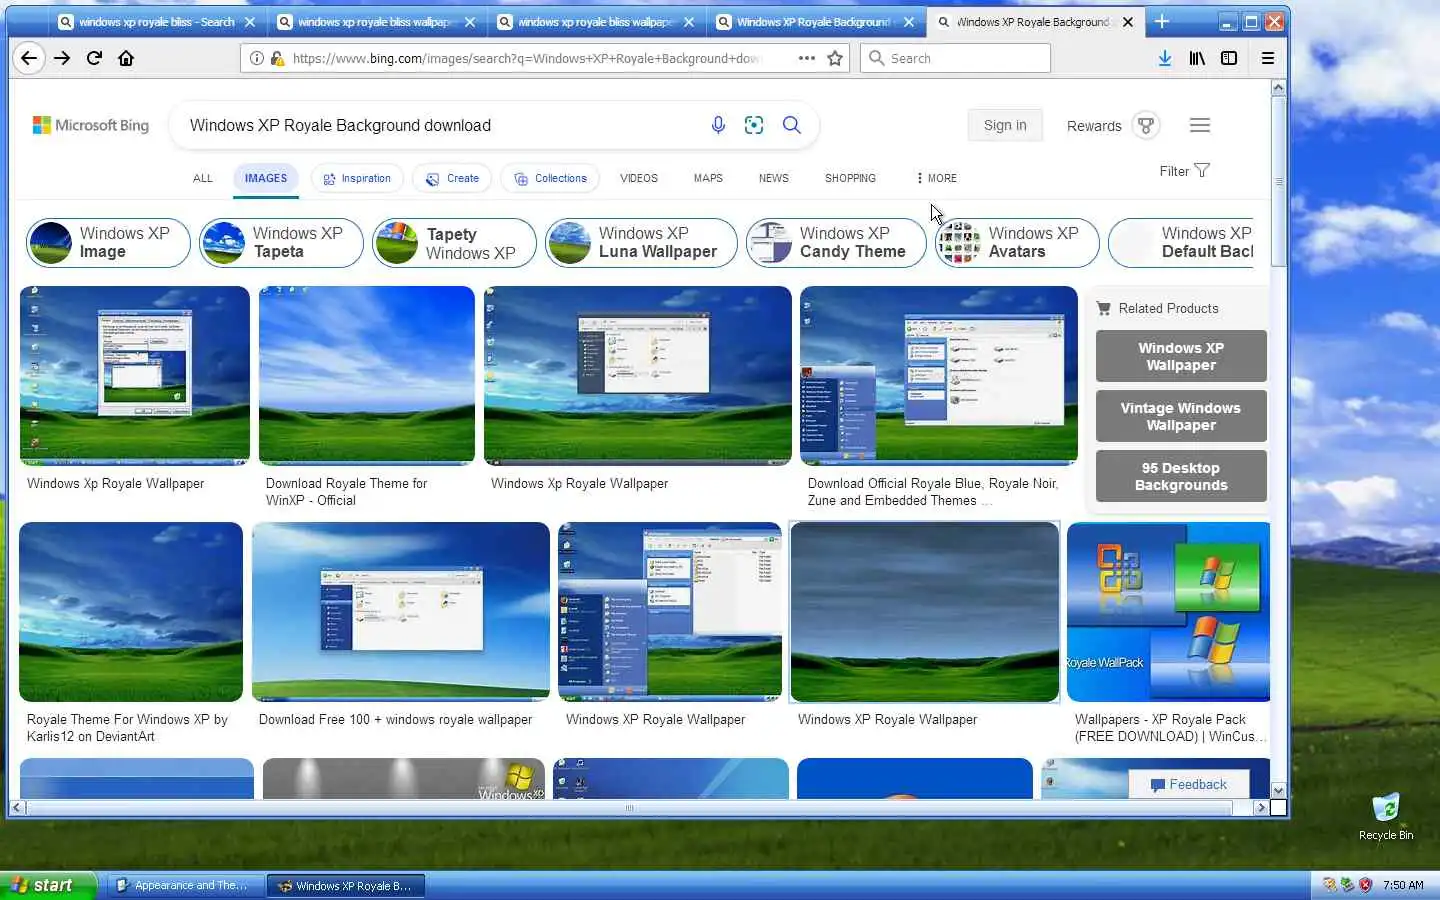Go forward with the browser forward arrow

[62, 58]
